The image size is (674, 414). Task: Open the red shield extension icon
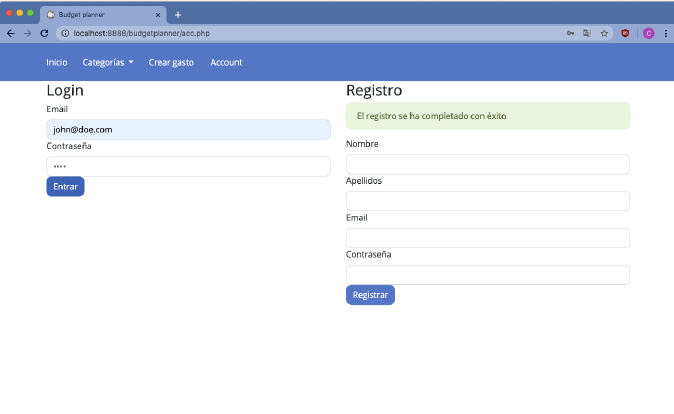(626, 33)
